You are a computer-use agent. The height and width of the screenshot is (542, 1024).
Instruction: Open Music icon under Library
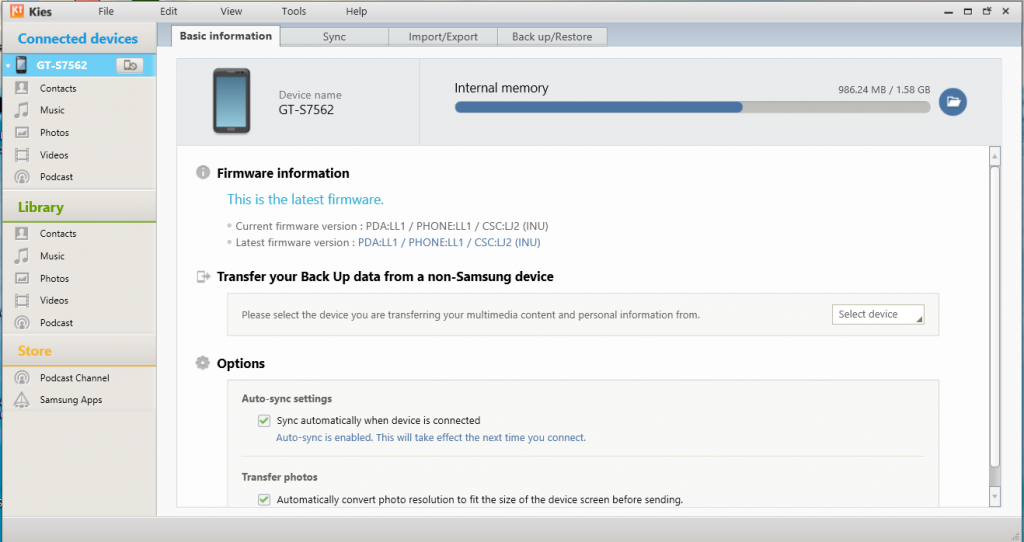(22, 256)
